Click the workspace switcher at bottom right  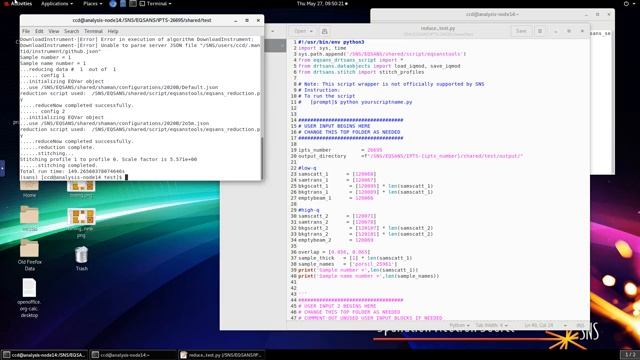630,354
